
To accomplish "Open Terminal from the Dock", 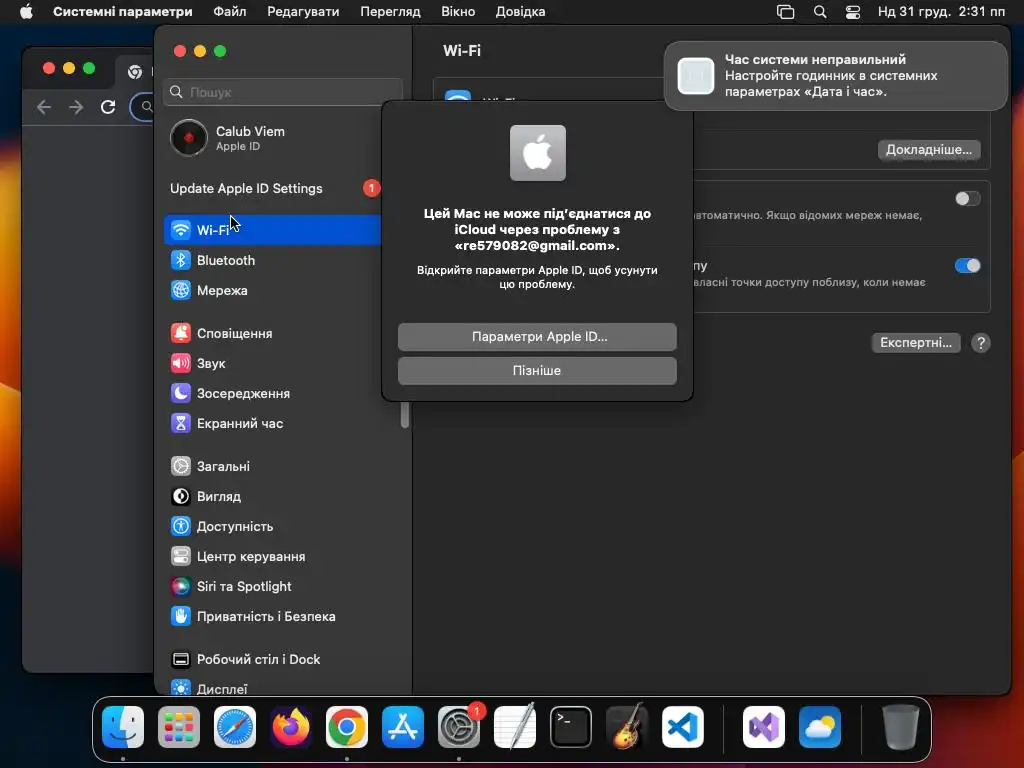I will pos(571,727).
